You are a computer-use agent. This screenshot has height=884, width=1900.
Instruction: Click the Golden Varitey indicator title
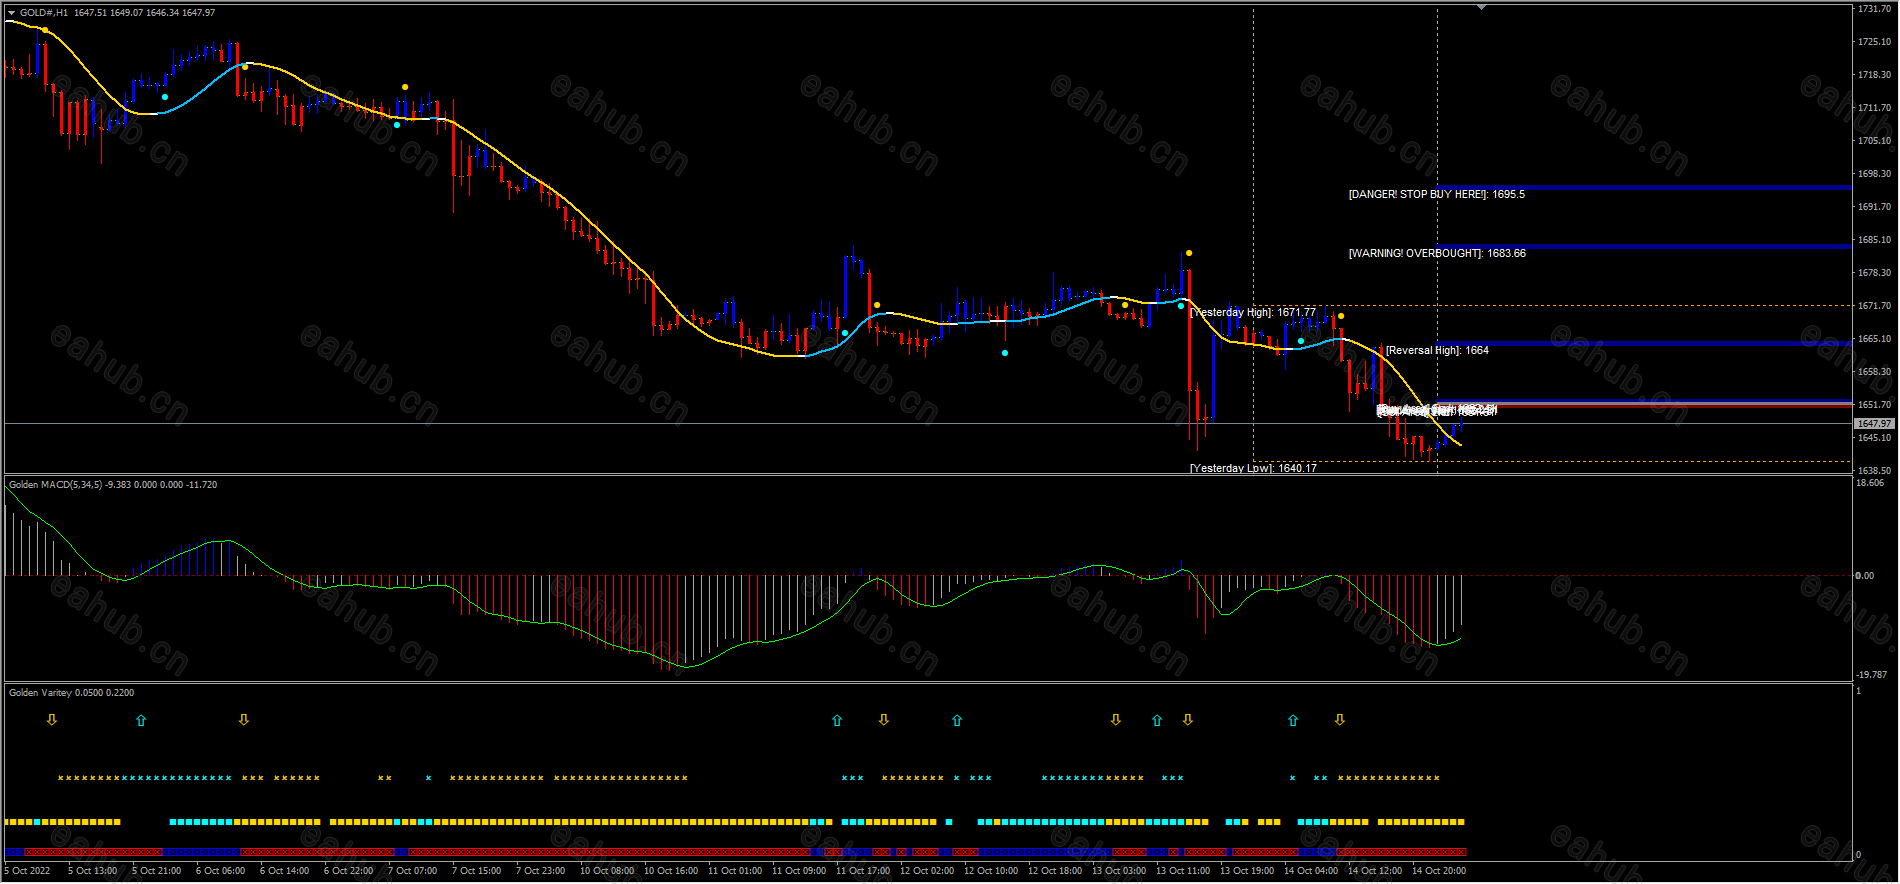coord(71,692)
